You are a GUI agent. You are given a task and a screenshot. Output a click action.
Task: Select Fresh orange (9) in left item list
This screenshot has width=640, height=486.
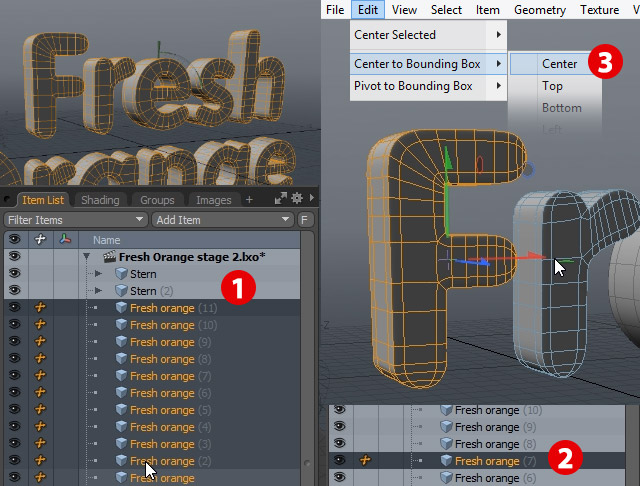point(171,342)
